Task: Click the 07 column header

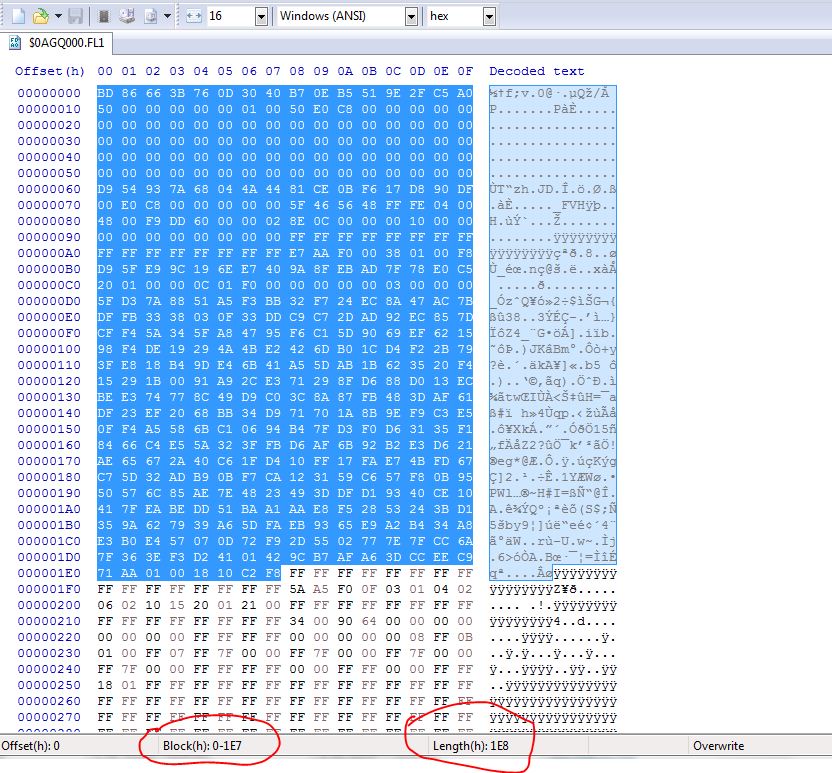Action: pos(273,71)
